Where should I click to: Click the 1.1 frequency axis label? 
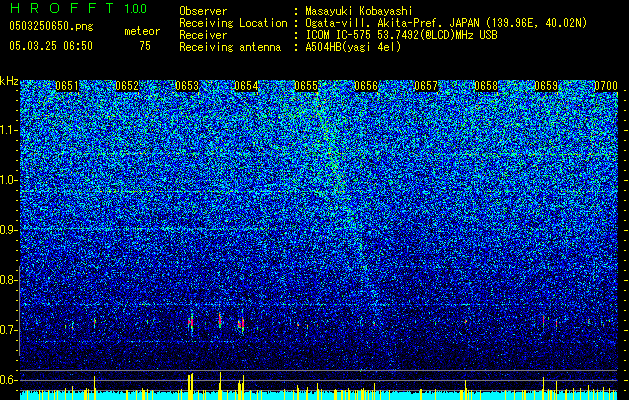(9, 130)
